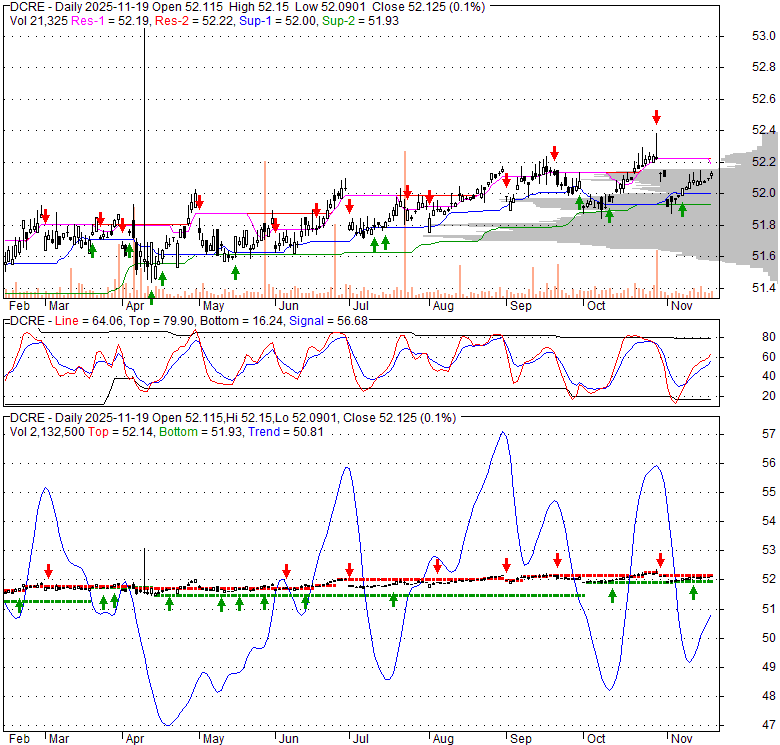Viewport: 780px width, 745px height.
Task: Click the red arrow near March in the bottom chart
Action: click(47, 569)
